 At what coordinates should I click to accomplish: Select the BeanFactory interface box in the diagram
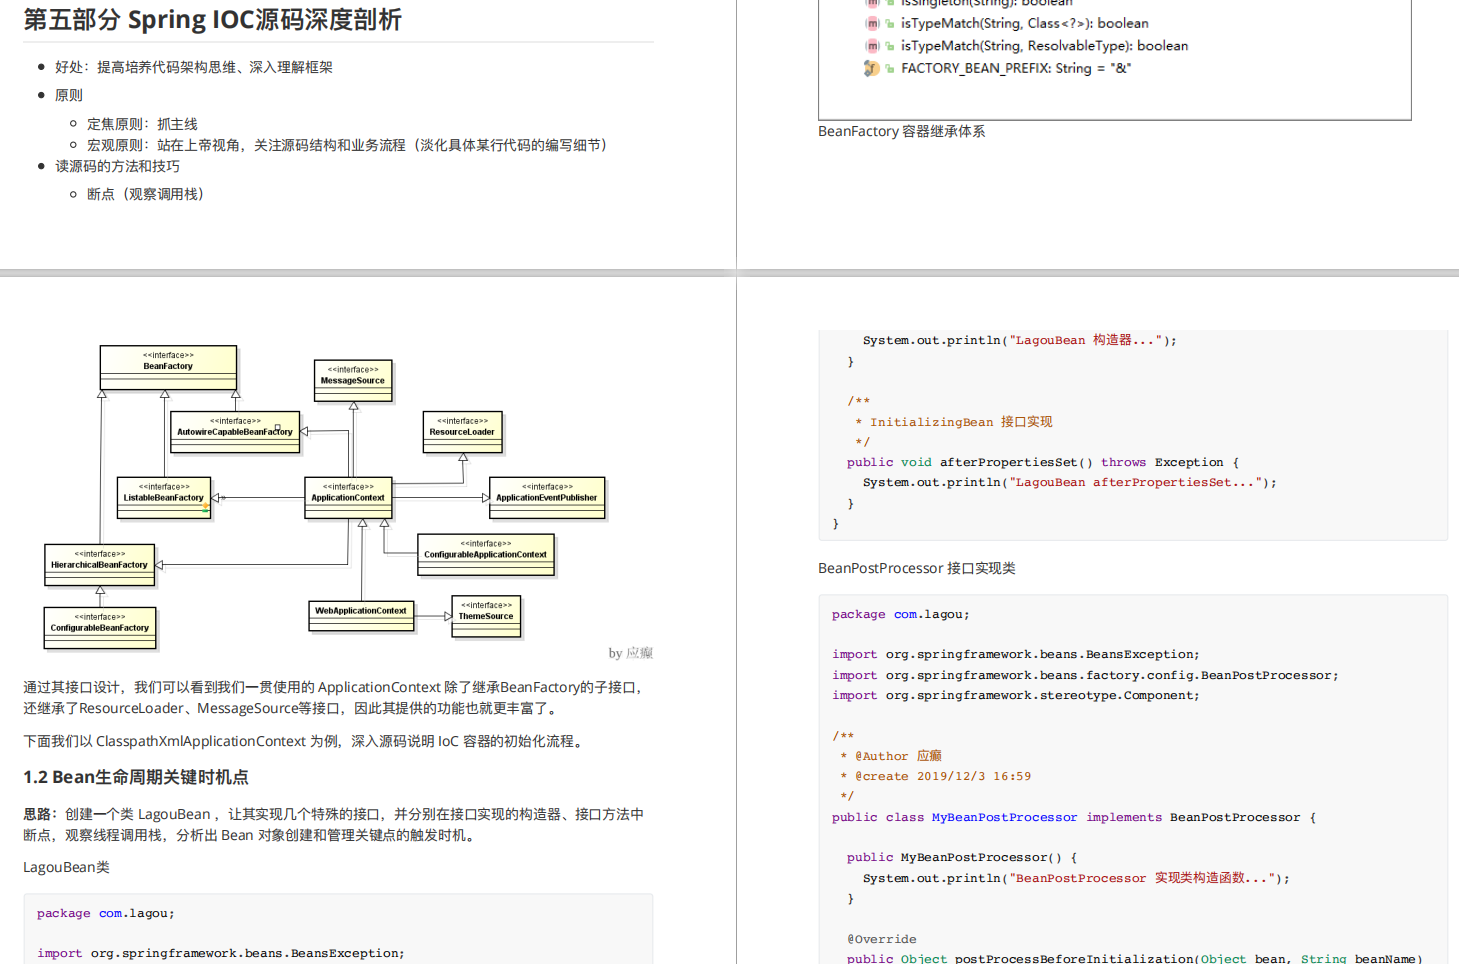click(167, 366)
